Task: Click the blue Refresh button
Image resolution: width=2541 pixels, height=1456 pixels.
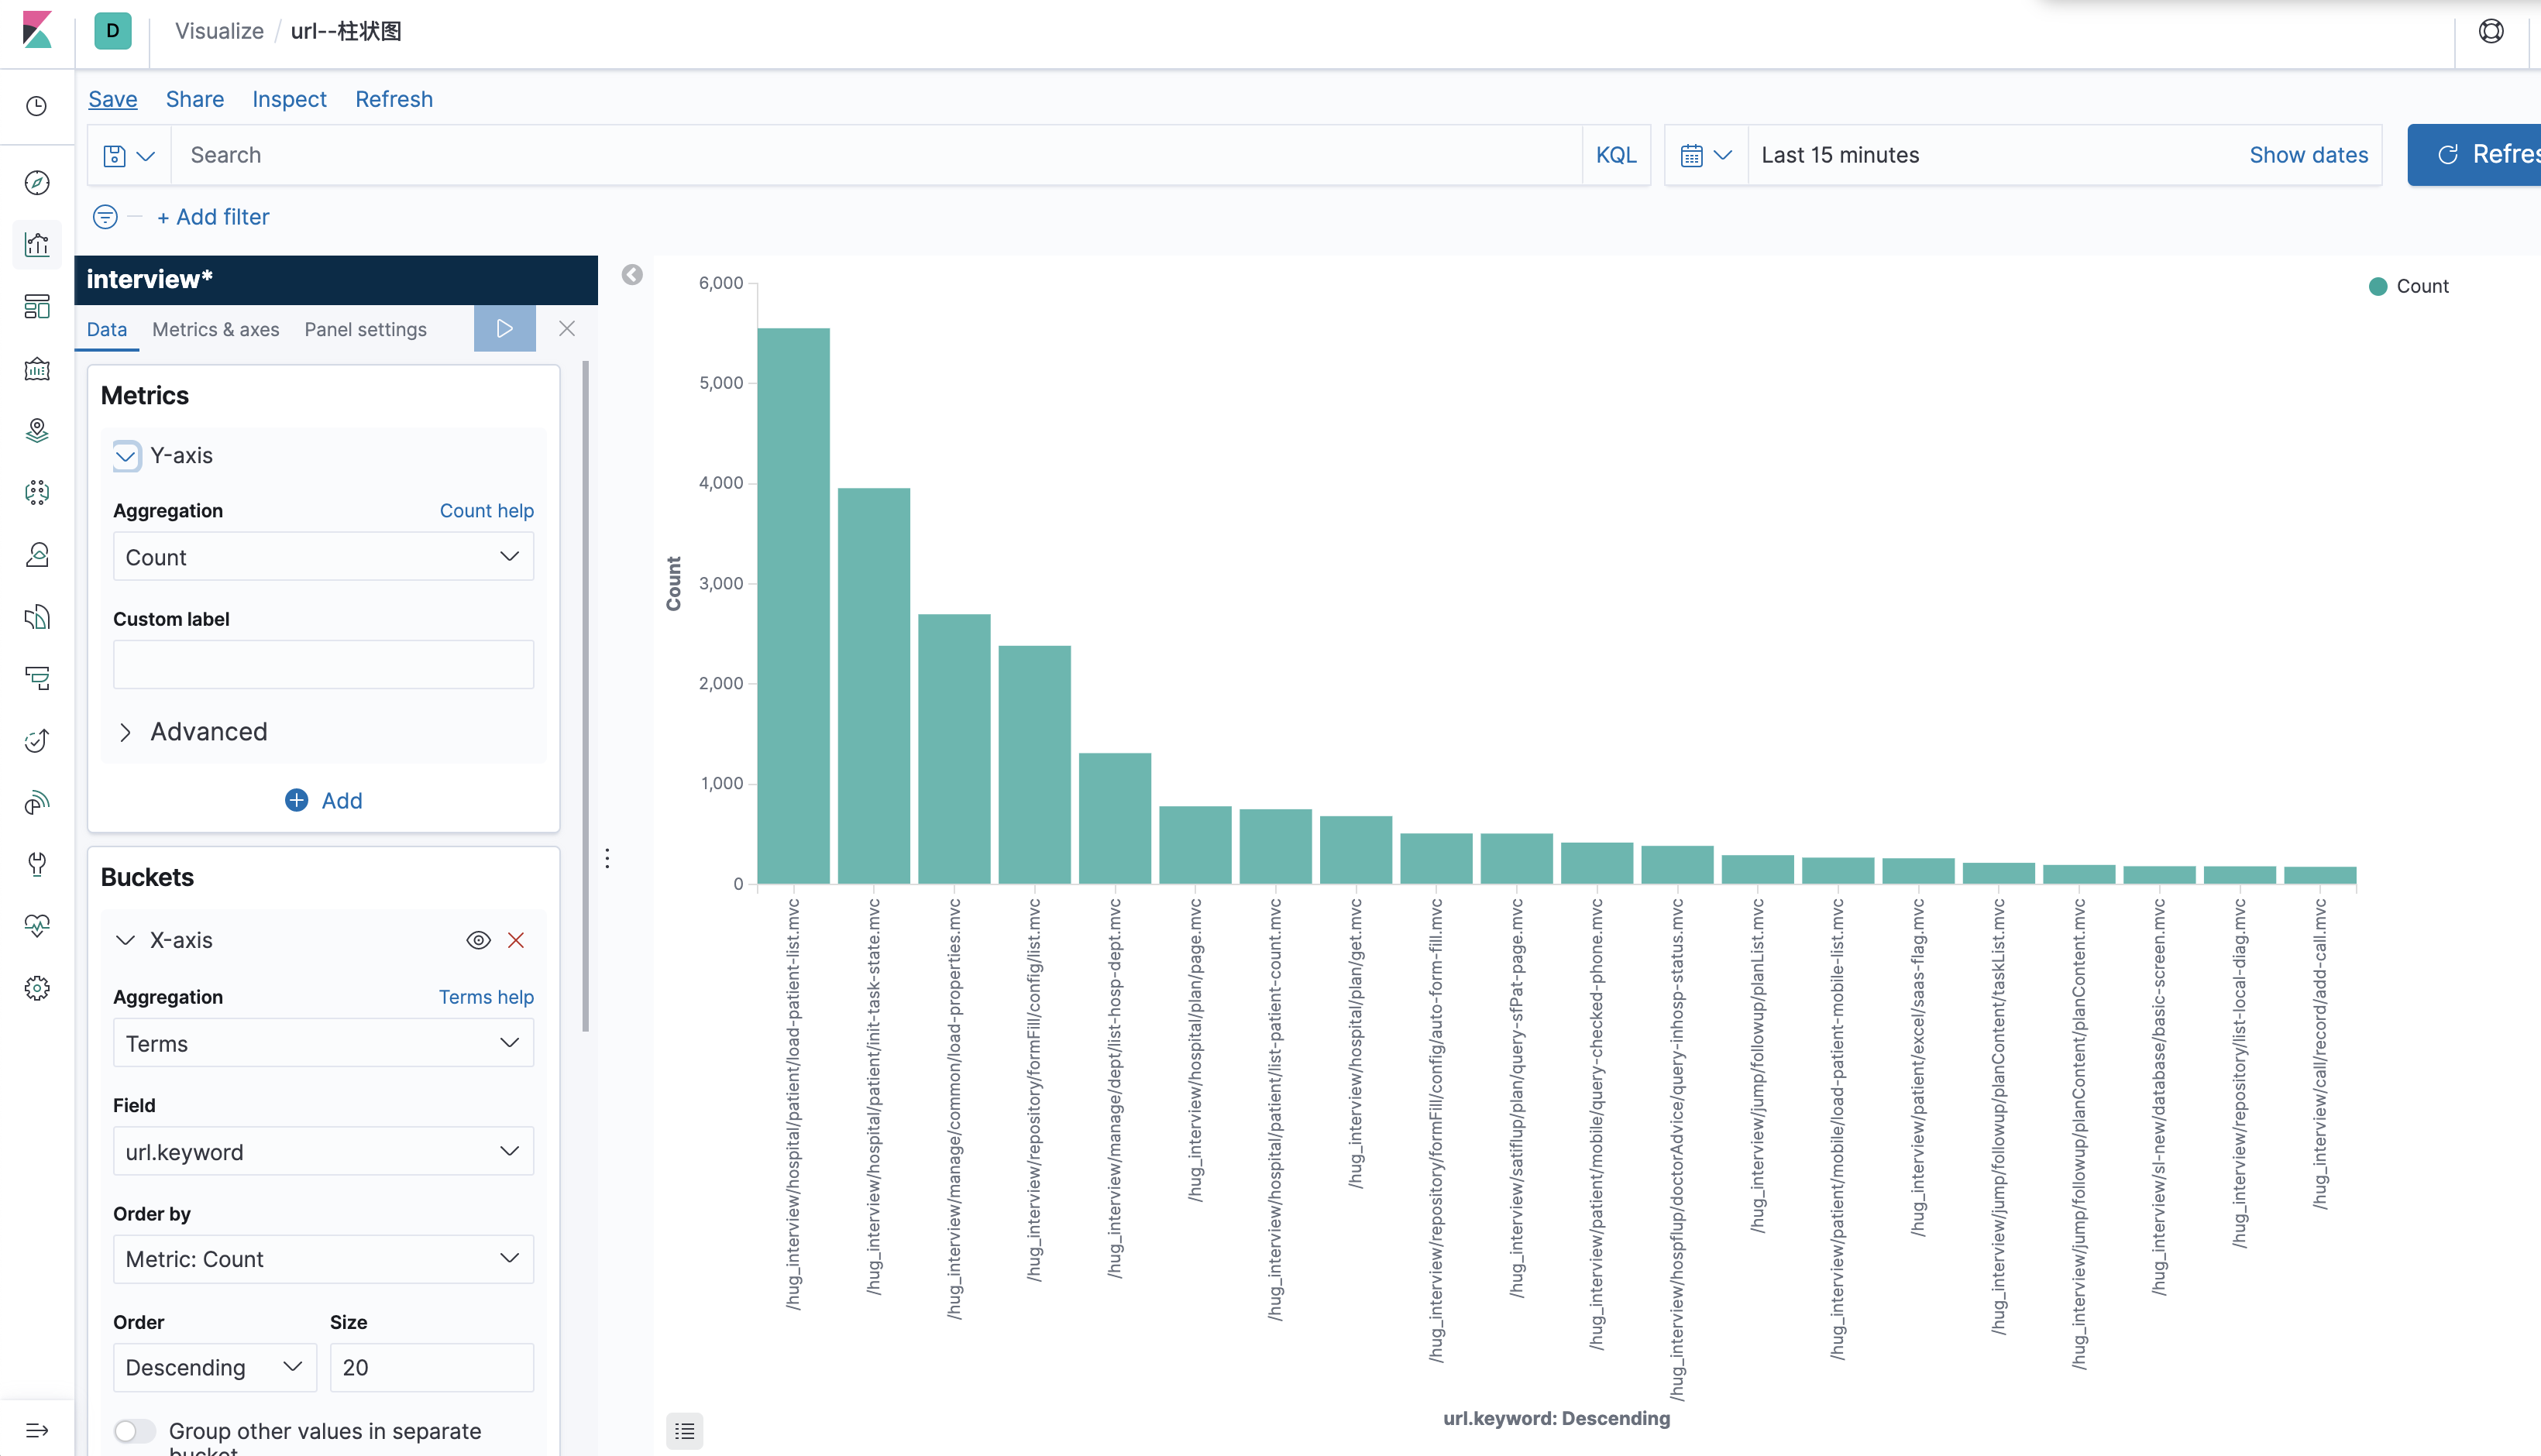Action: click(2474, 155)
